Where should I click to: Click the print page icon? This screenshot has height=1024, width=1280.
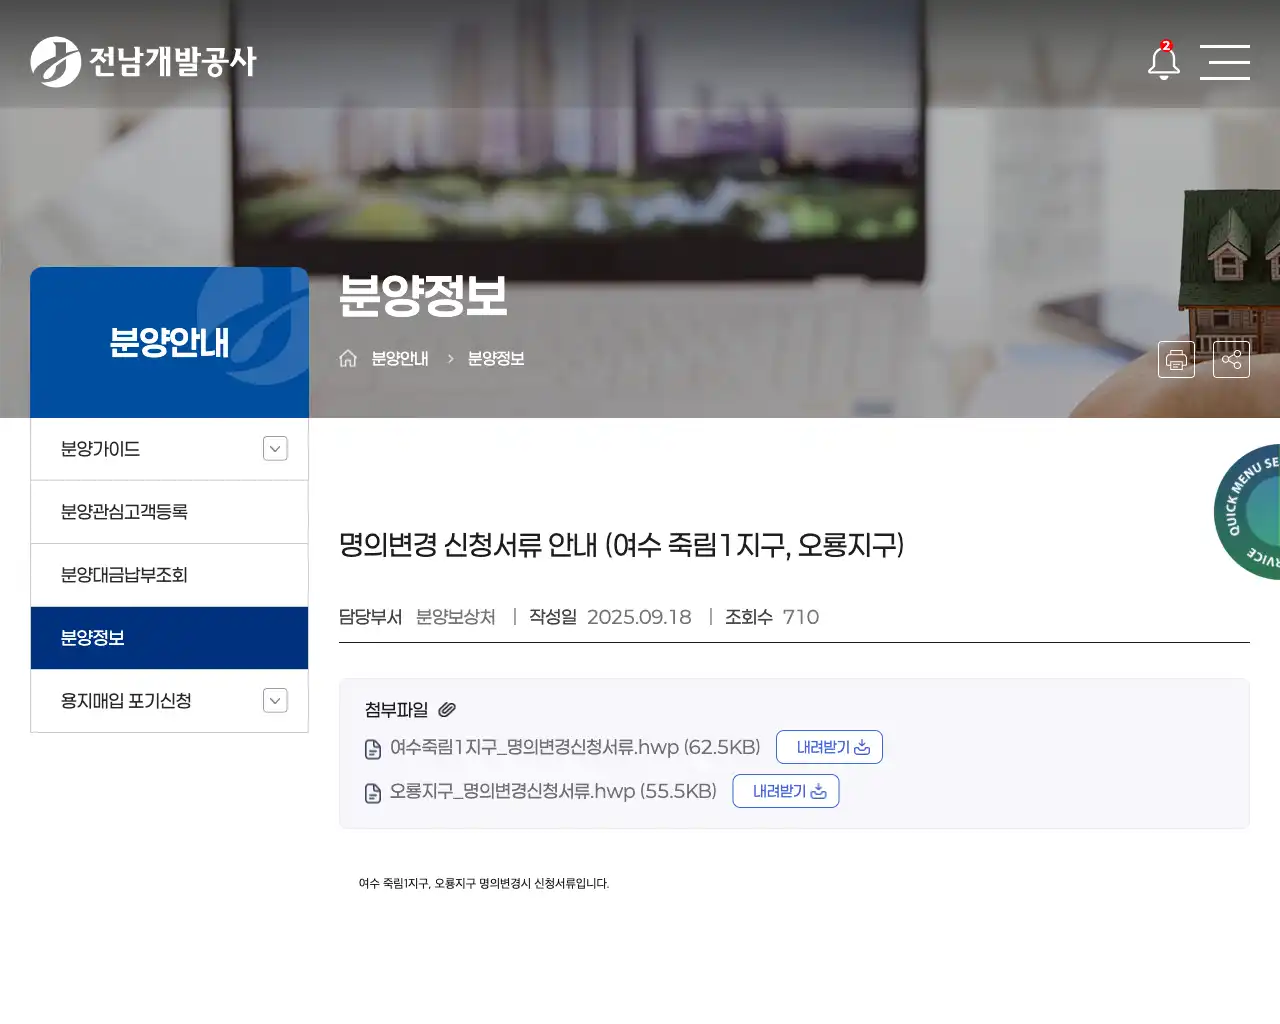(1176, 359)
